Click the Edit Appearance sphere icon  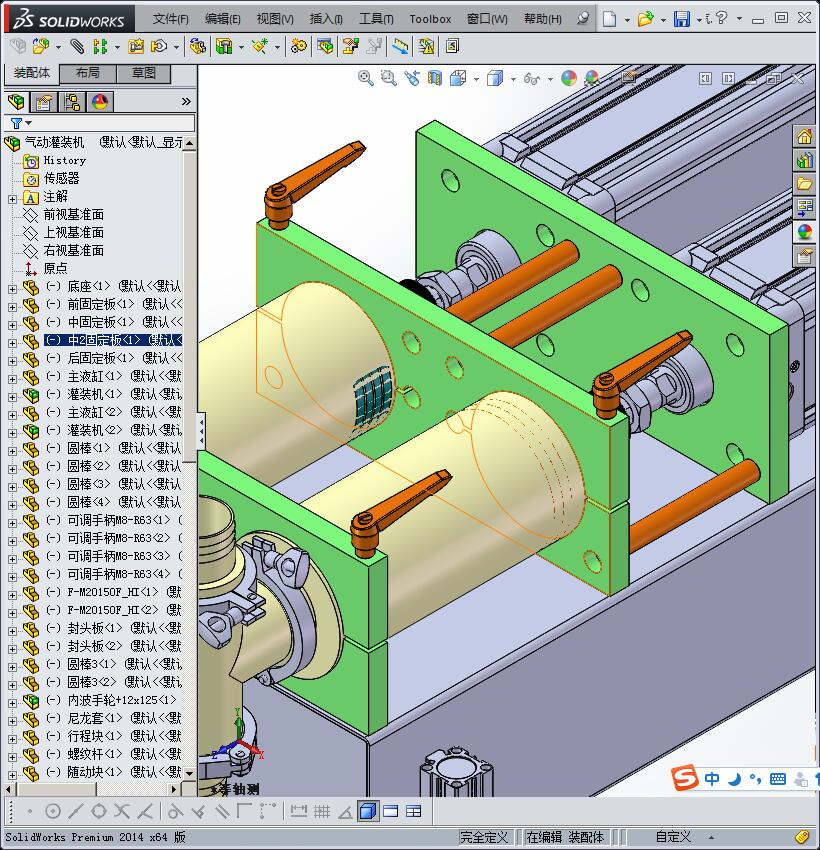point(569,78)
